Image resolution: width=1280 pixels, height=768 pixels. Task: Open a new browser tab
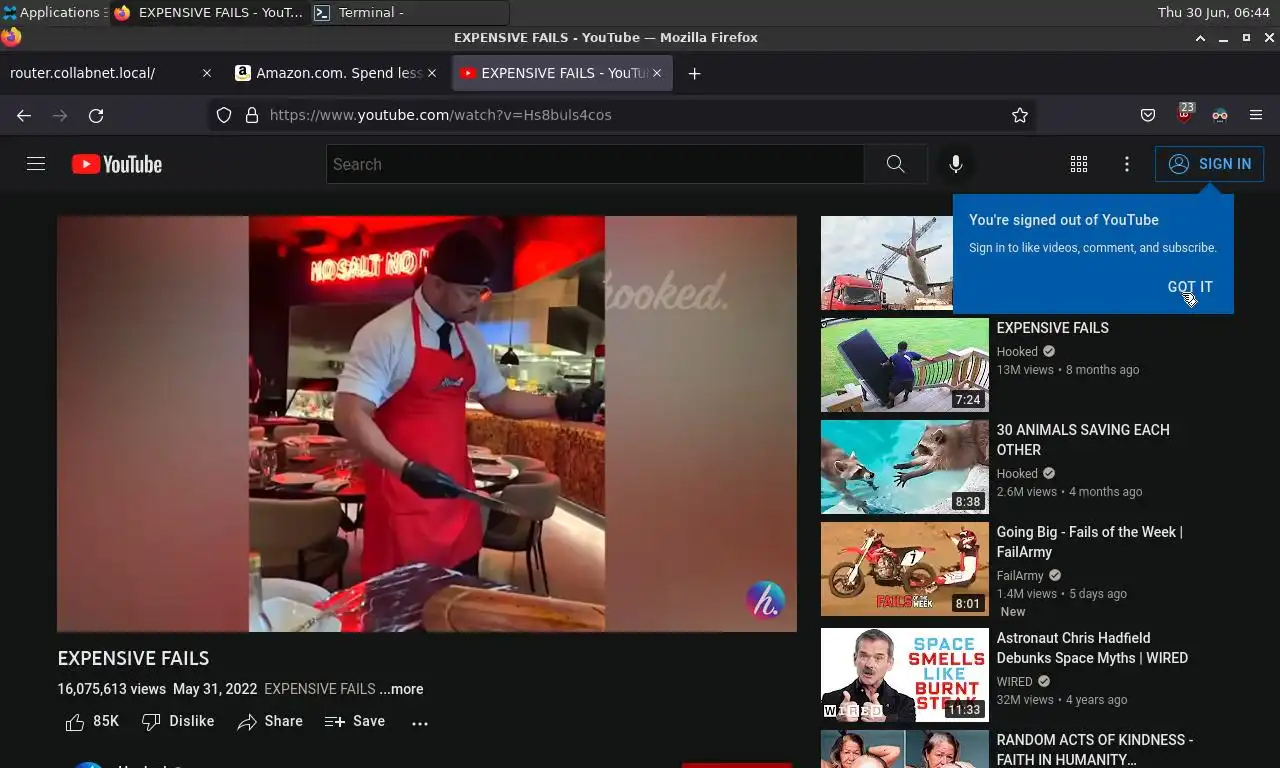(x=694, y=73)
